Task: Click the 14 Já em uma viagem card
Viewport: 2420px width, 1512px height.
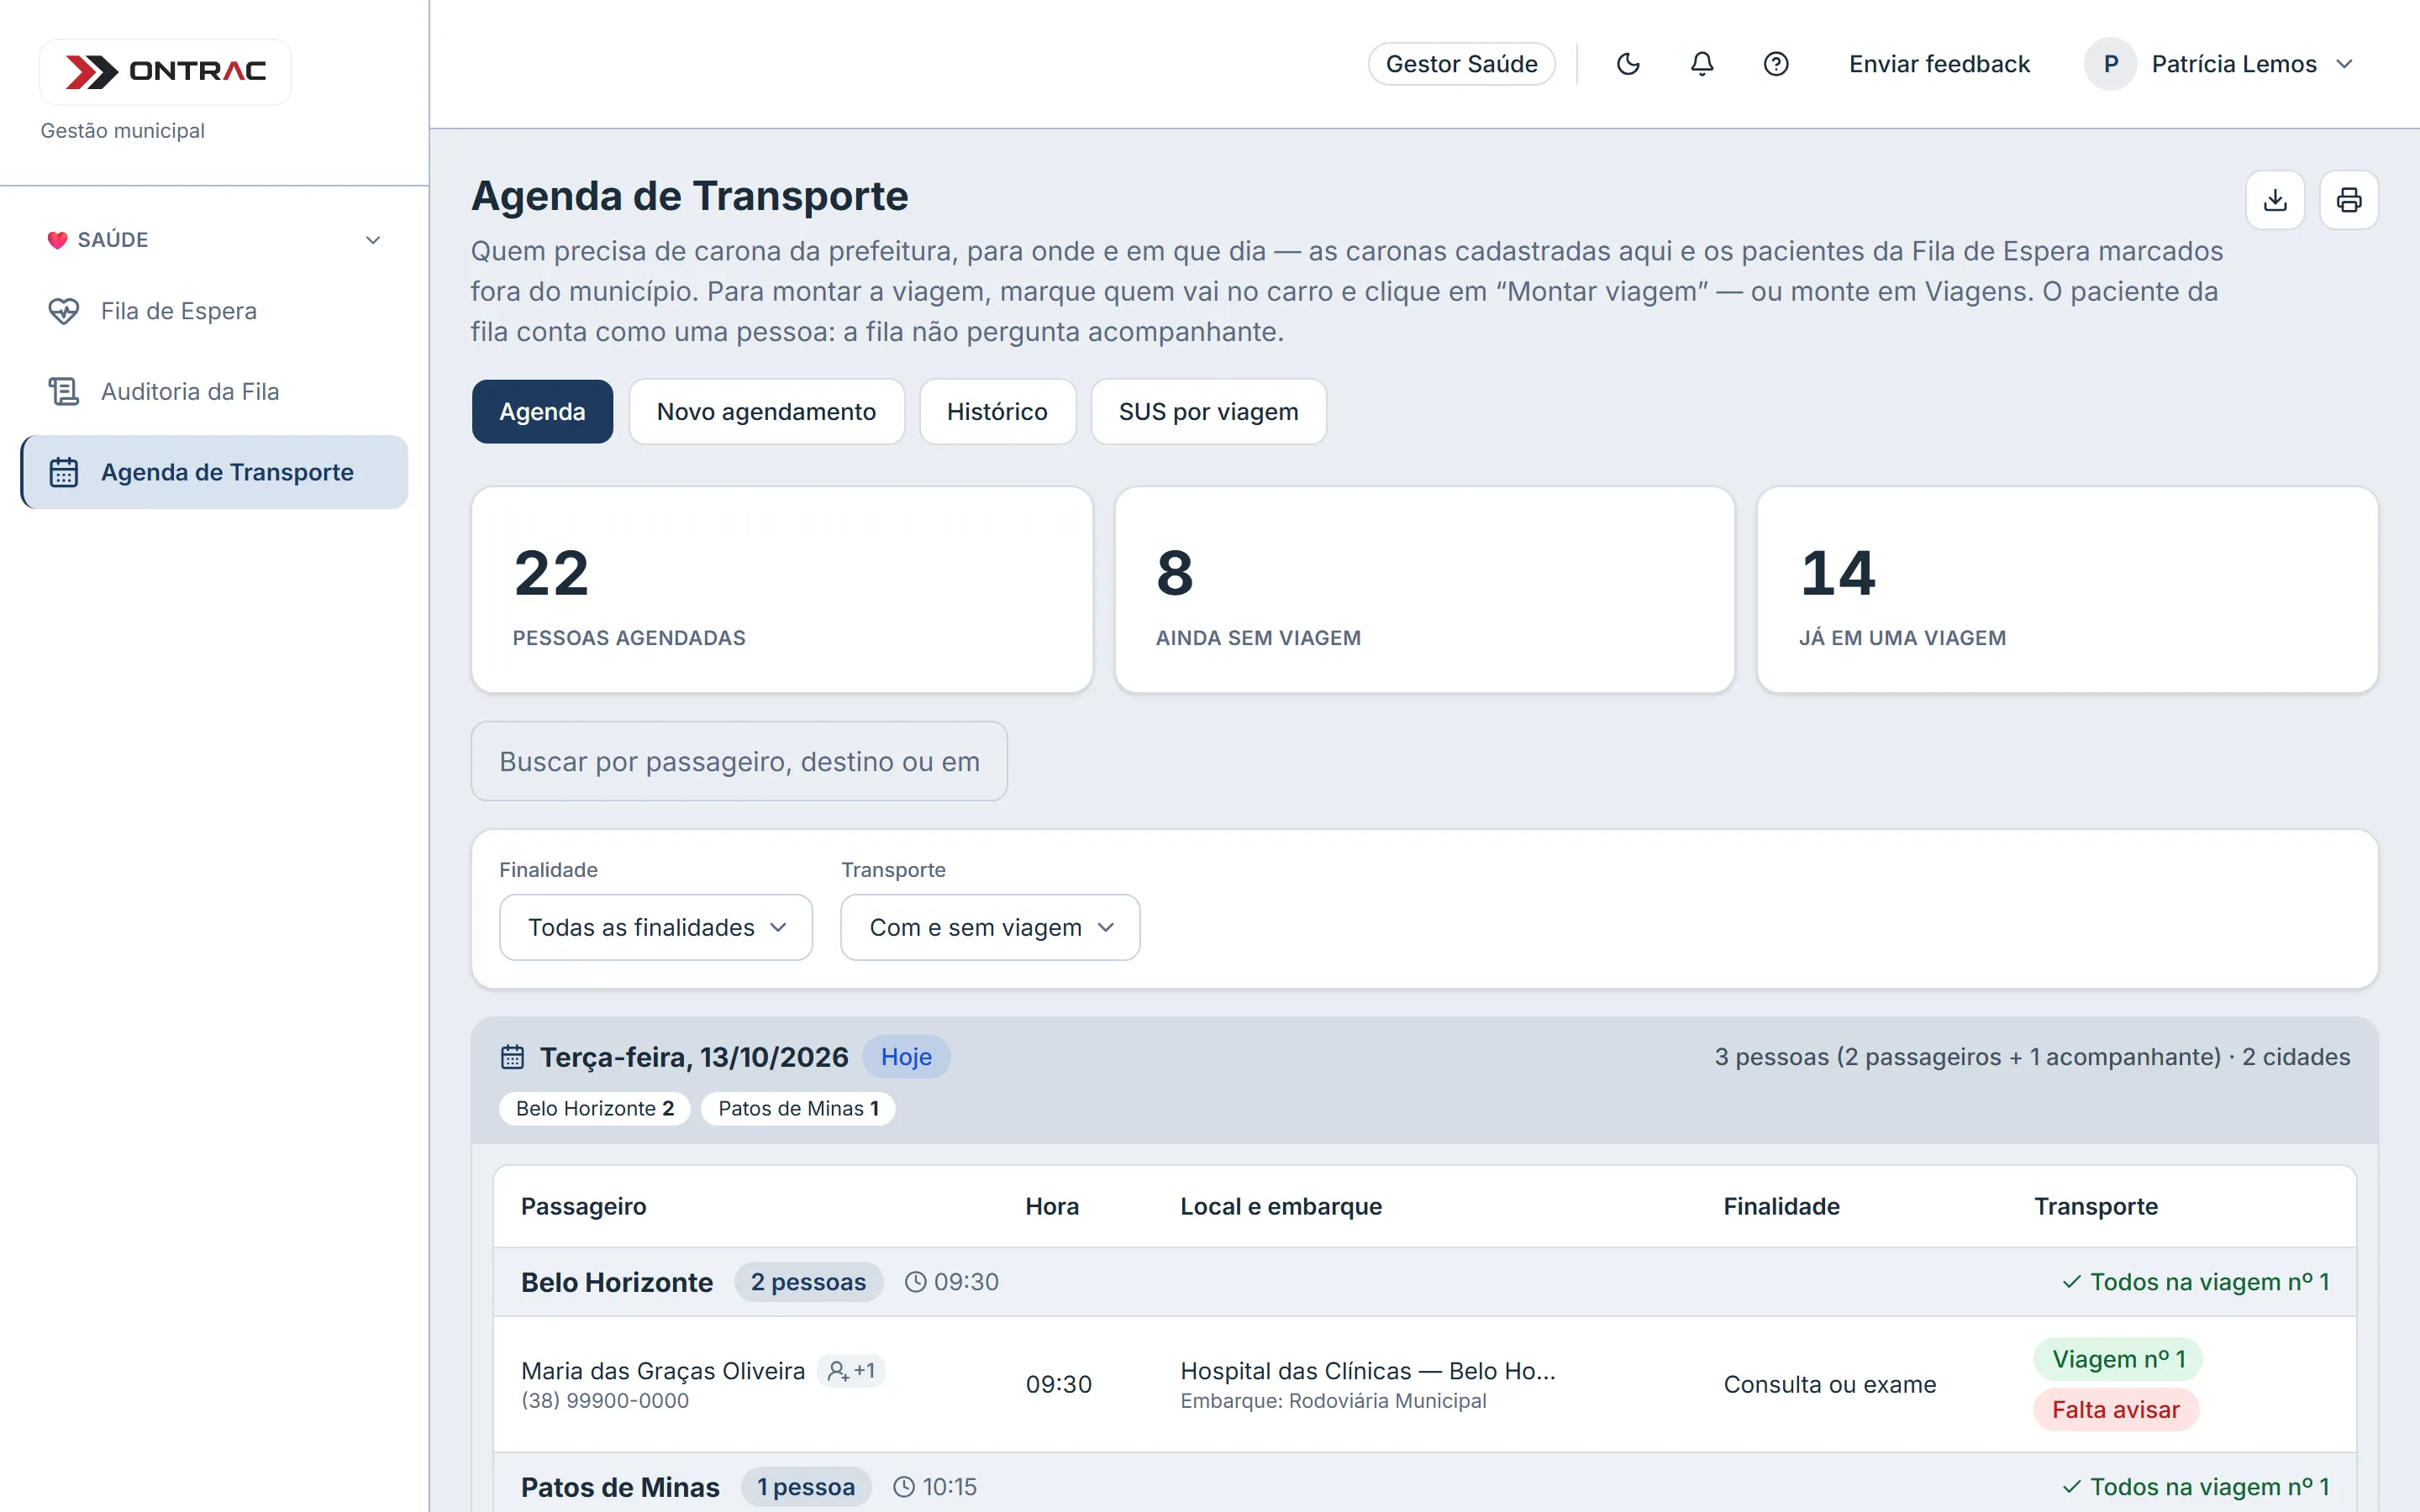Action: [2067, 590]
